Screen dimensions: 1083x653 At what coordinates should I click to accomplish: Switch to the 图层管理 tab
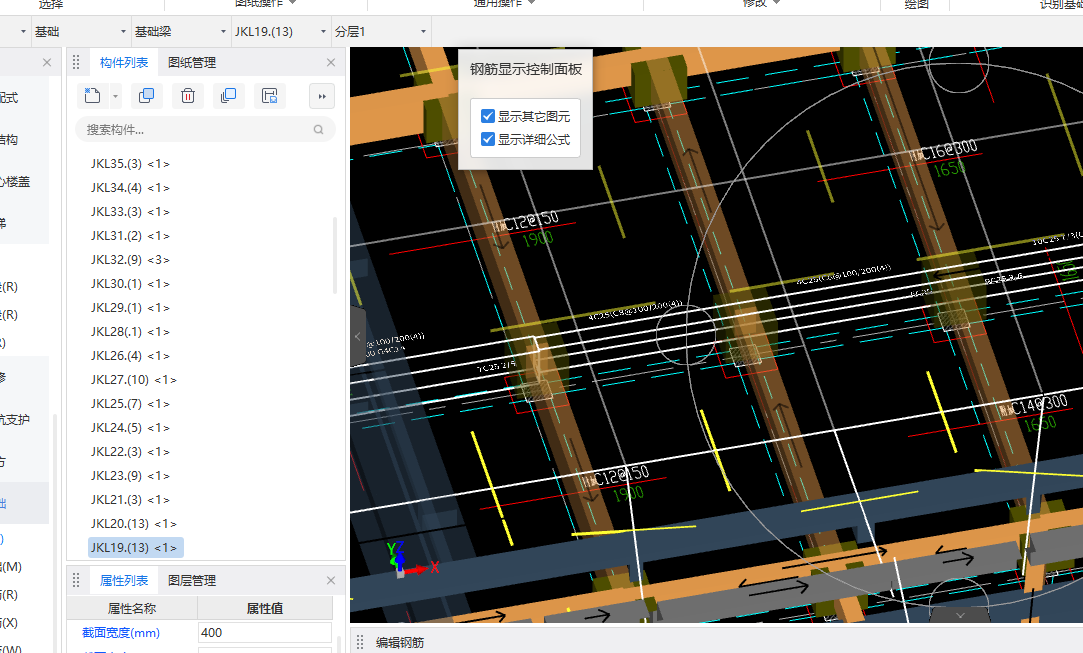[x=192, y=580]
